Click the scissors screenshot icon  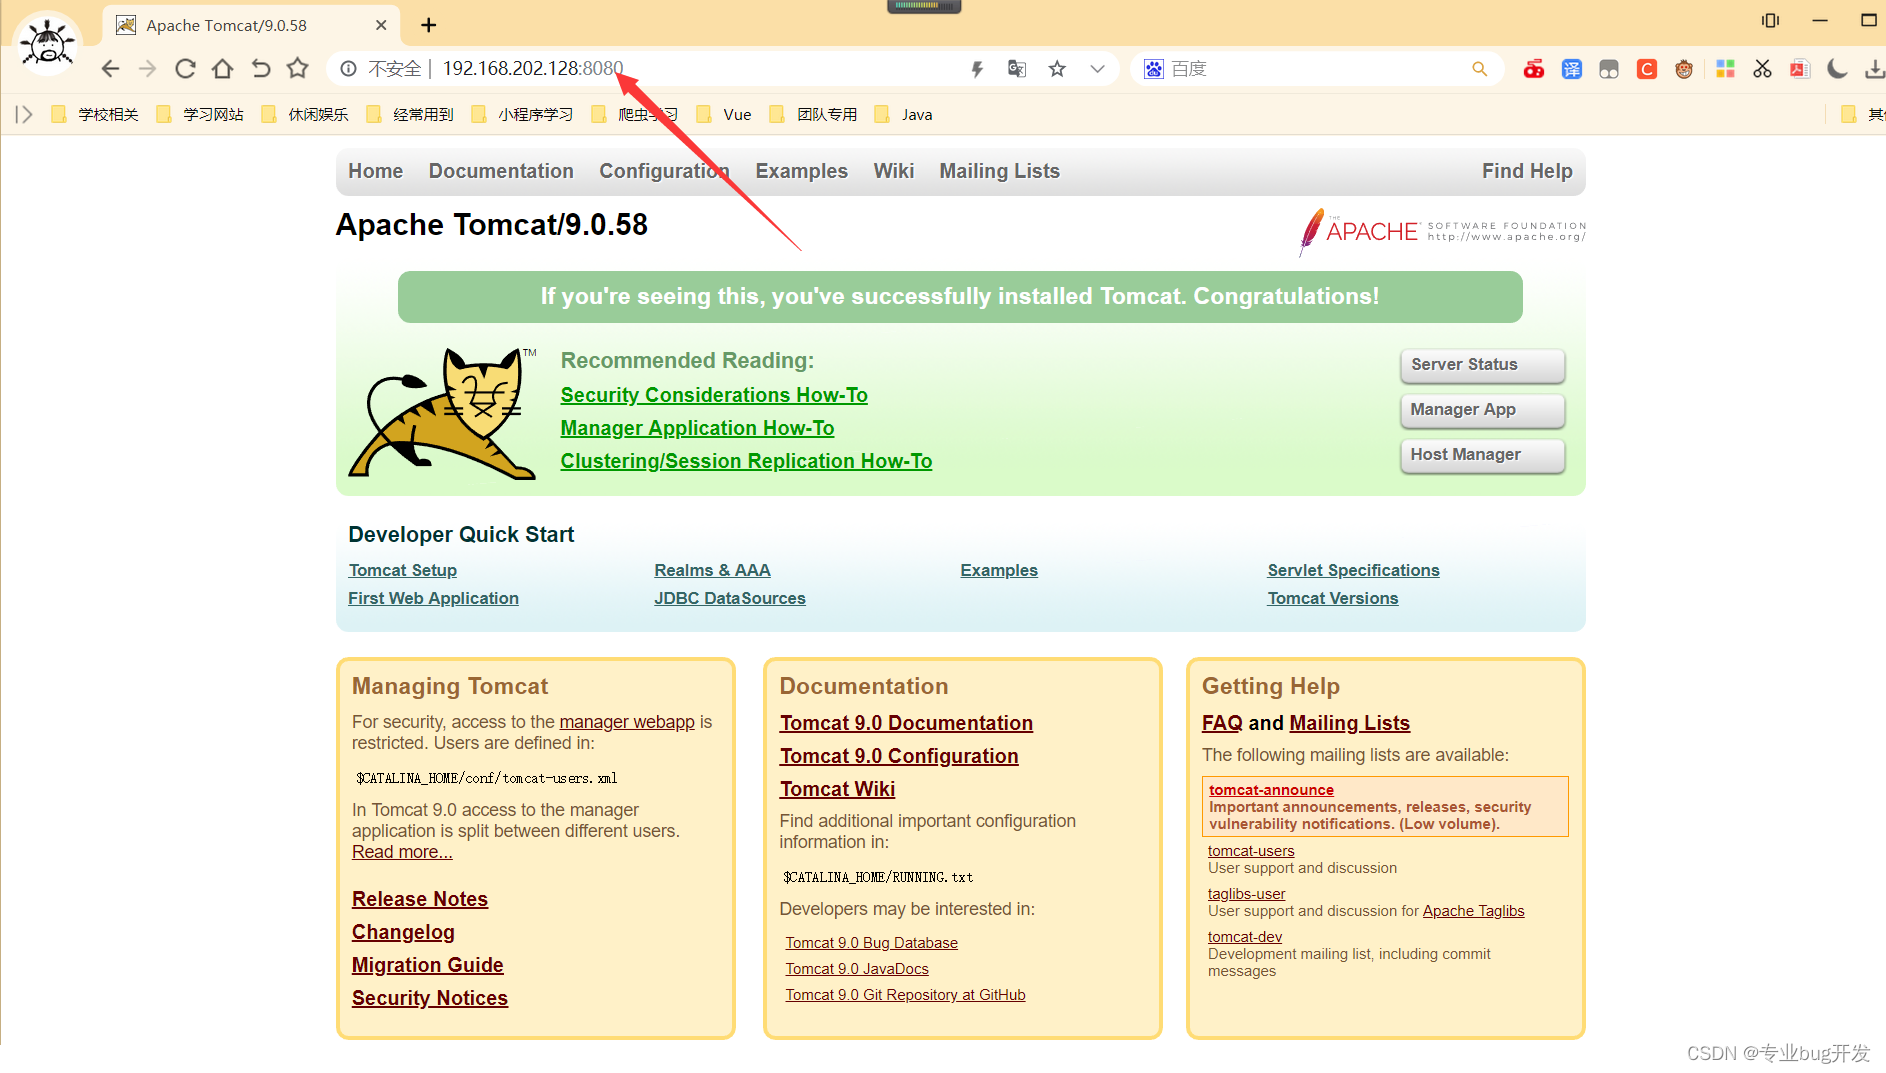[x=1762, y=69]
